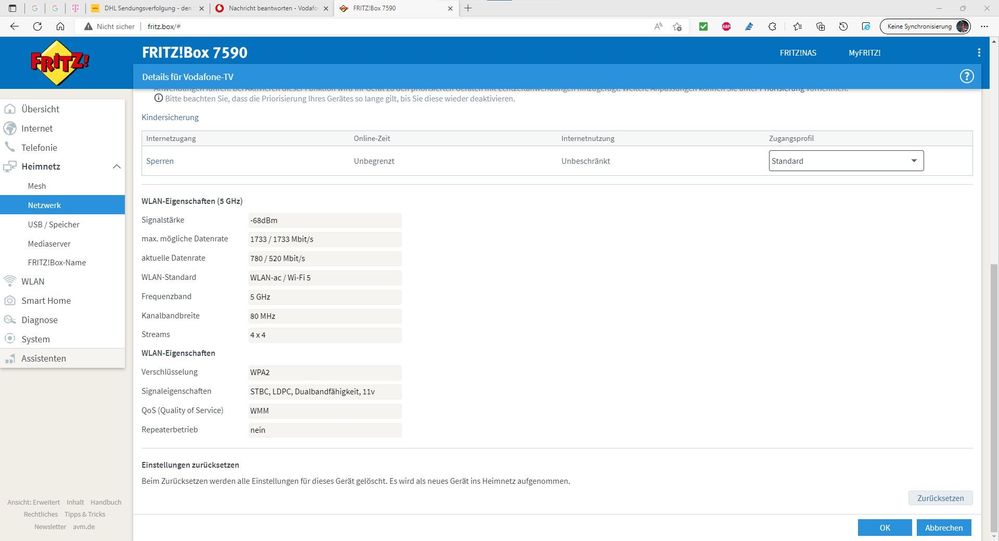
Task: Click the Inhalt footer link
Action: pyautogui.click(x=75, y=502)
